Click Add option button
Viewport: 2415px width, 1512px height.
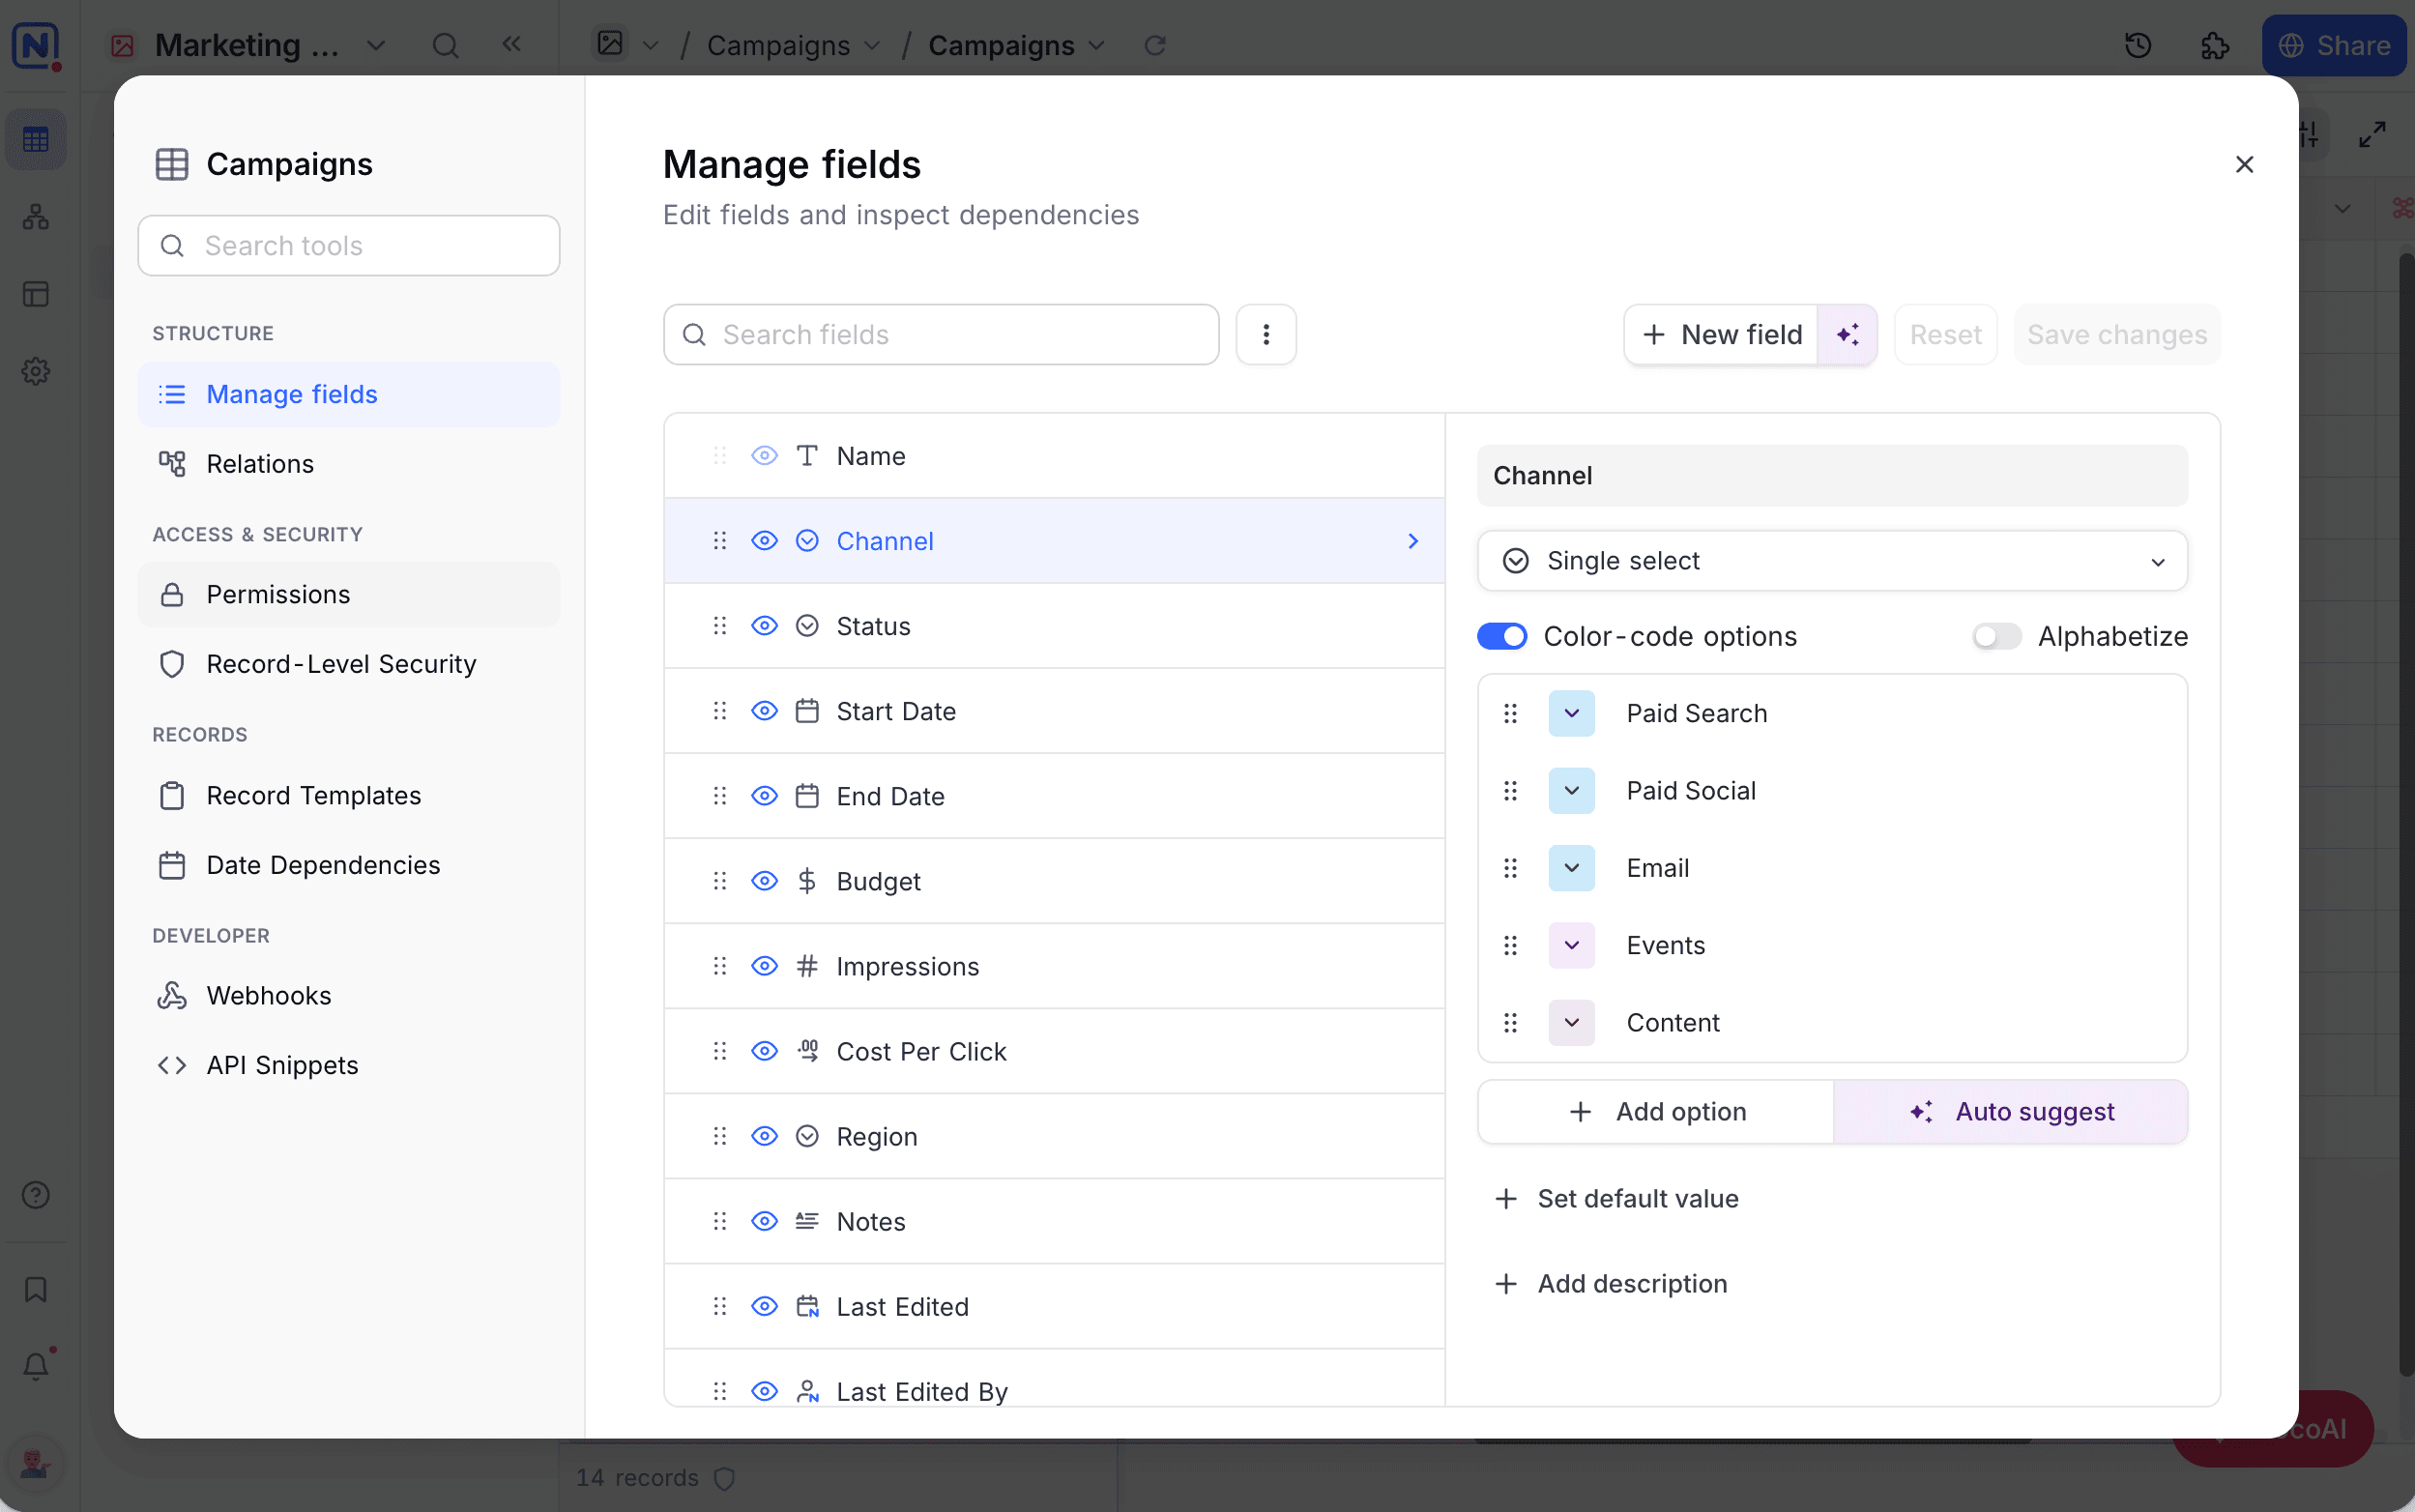(1656, 1111)
